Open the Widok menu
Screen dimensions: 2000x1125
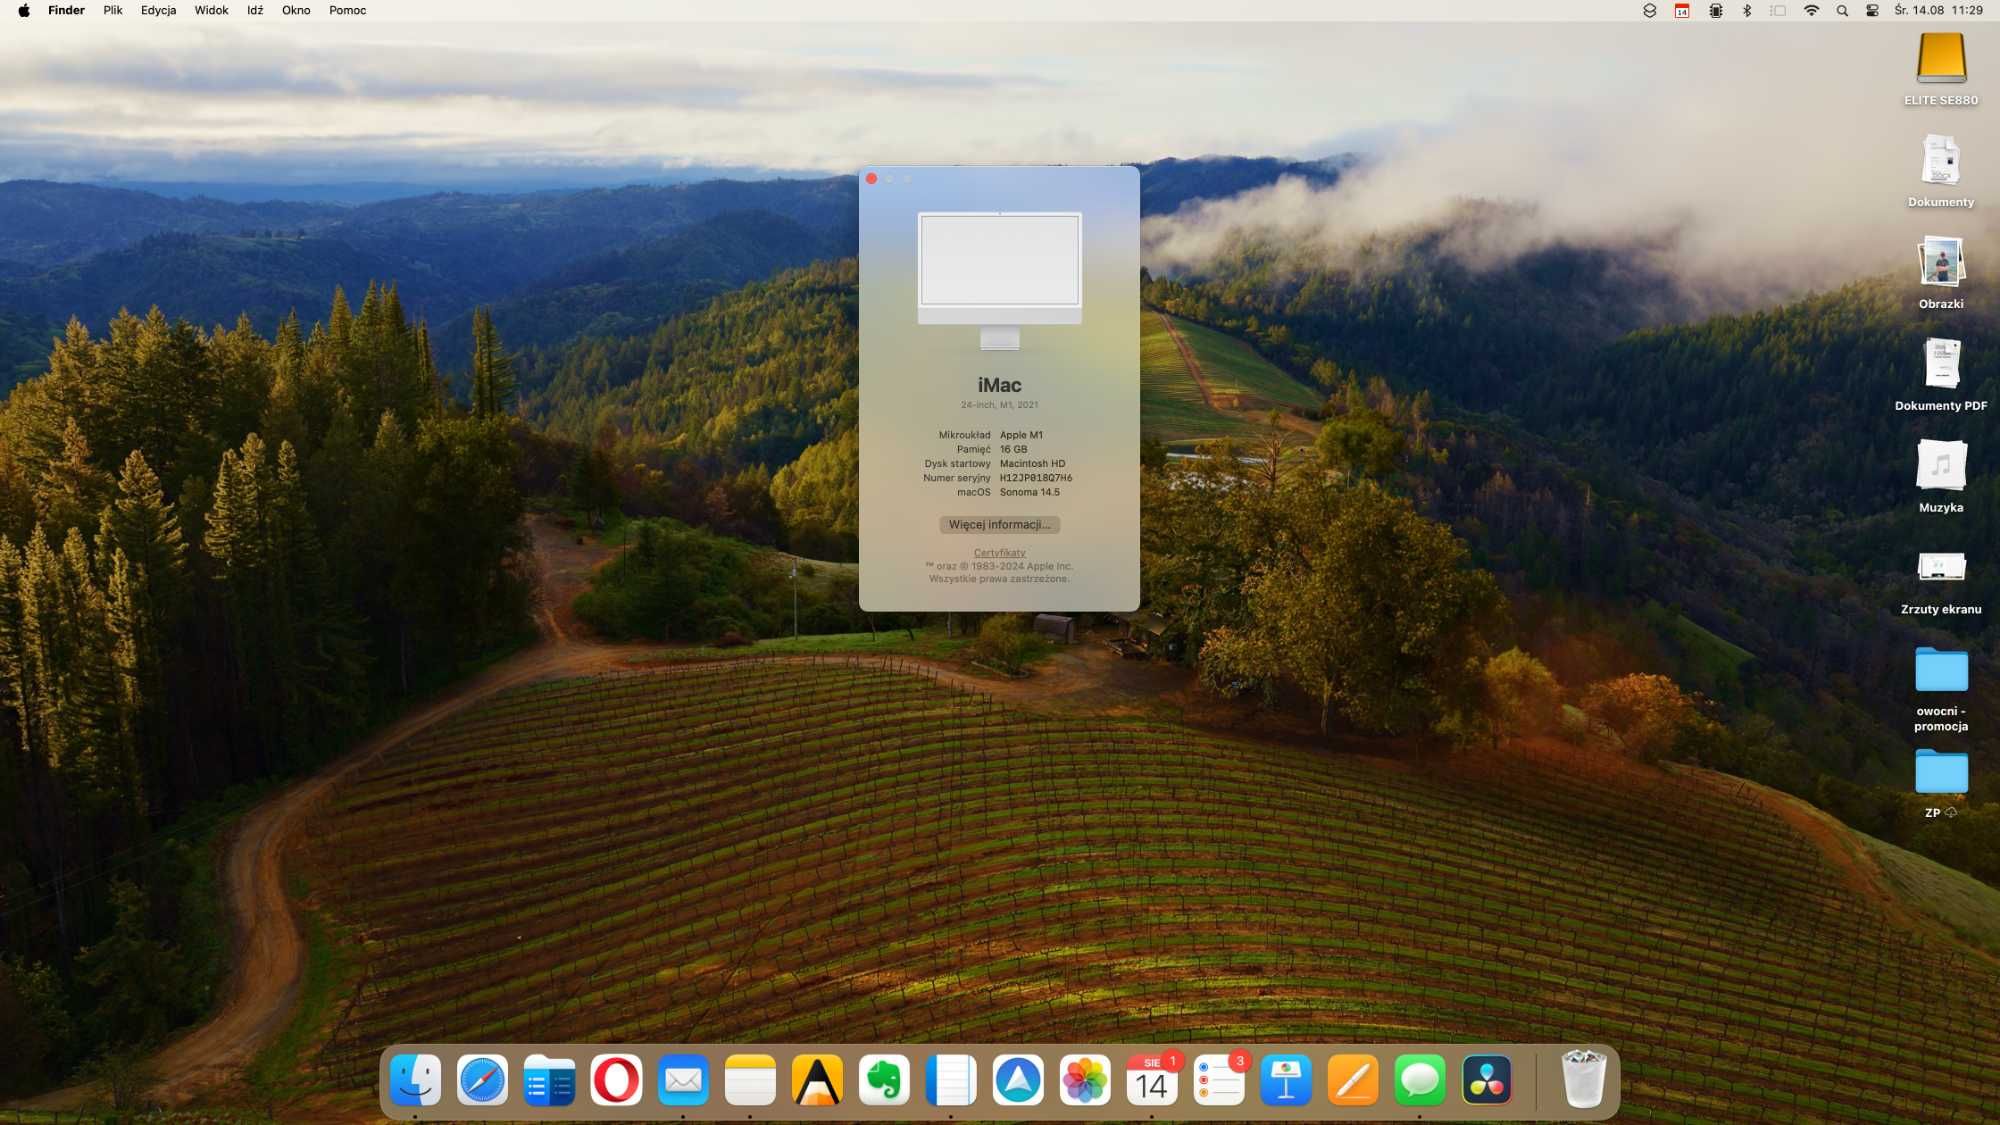[211, 10]
